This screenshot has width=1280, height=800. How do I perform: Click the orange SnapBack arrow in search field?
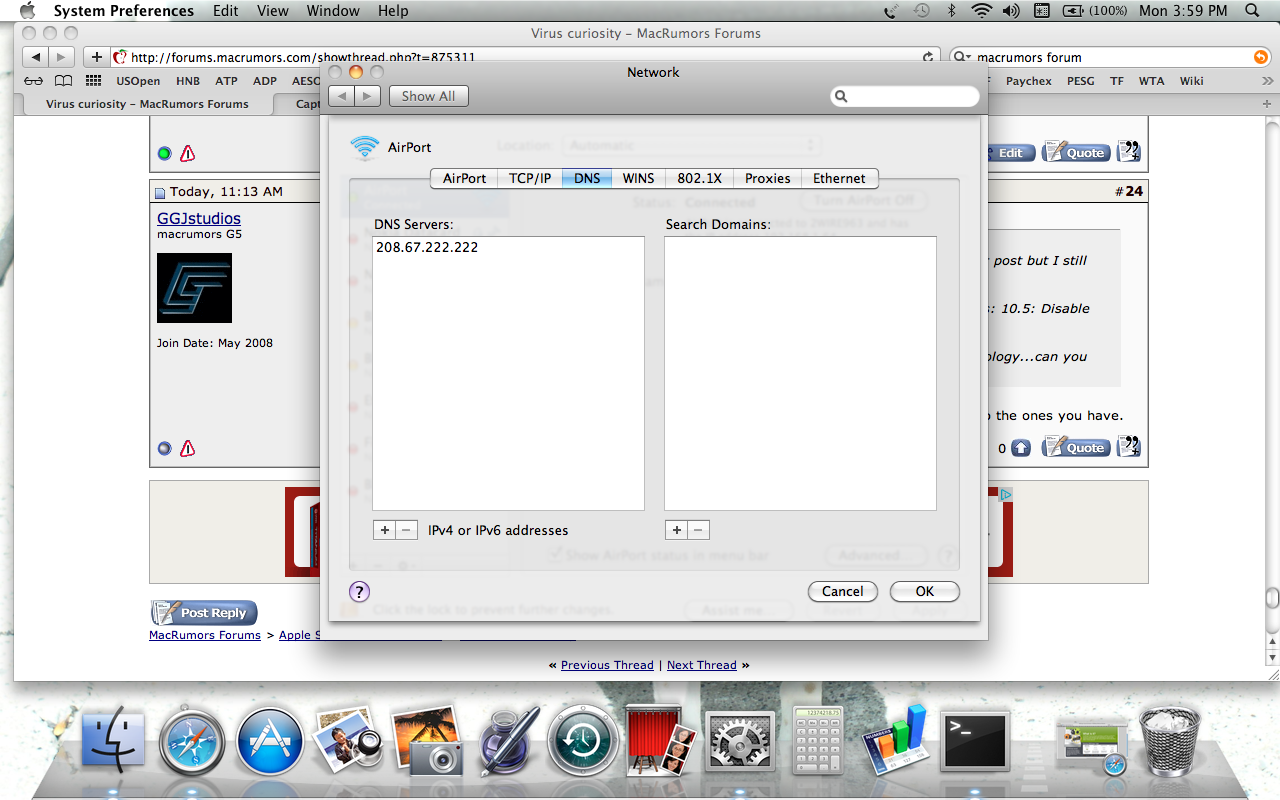1261,57
